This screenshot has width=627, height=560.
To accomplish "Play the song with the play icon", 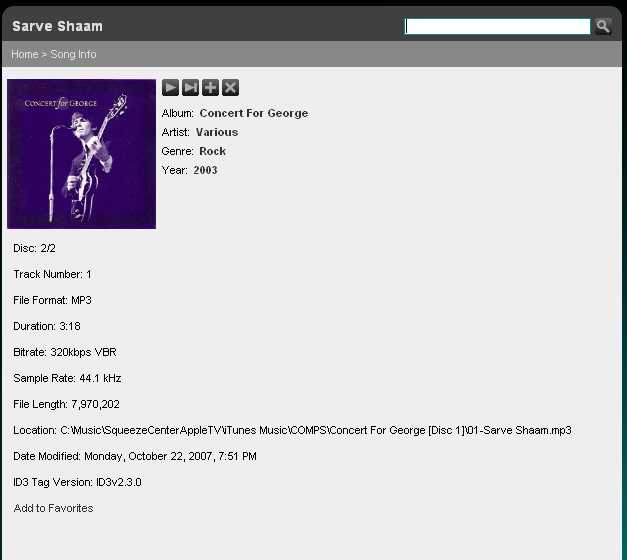I will tap(170, 88).
